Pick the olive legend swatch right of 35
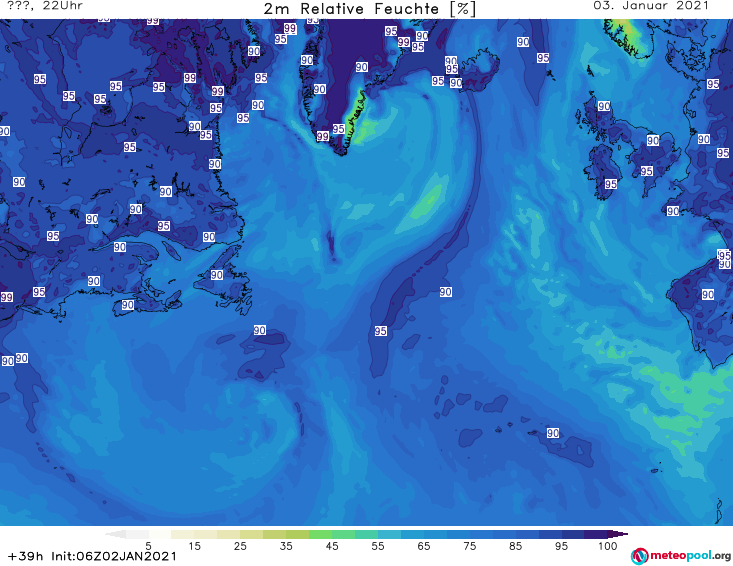 [297, 534]
